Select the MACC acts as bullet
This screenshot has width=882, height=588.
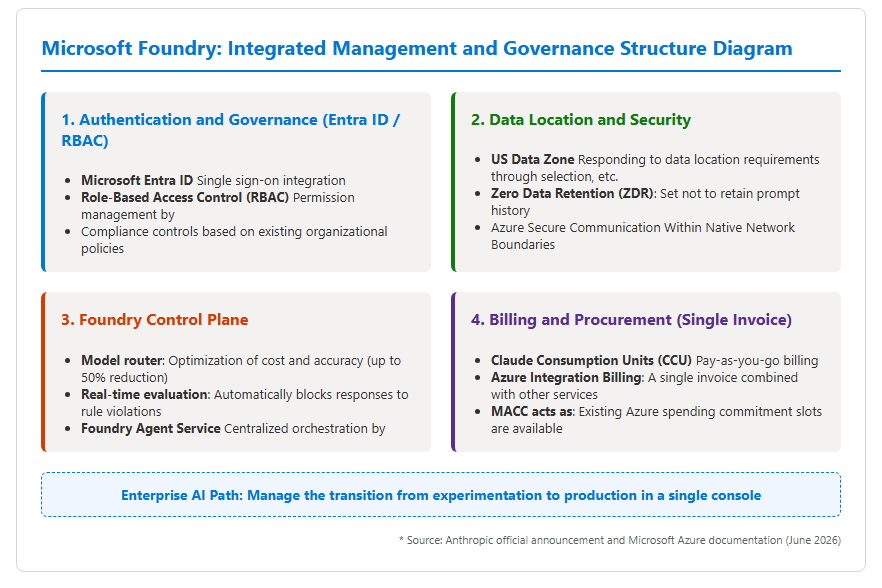[656, 420]
